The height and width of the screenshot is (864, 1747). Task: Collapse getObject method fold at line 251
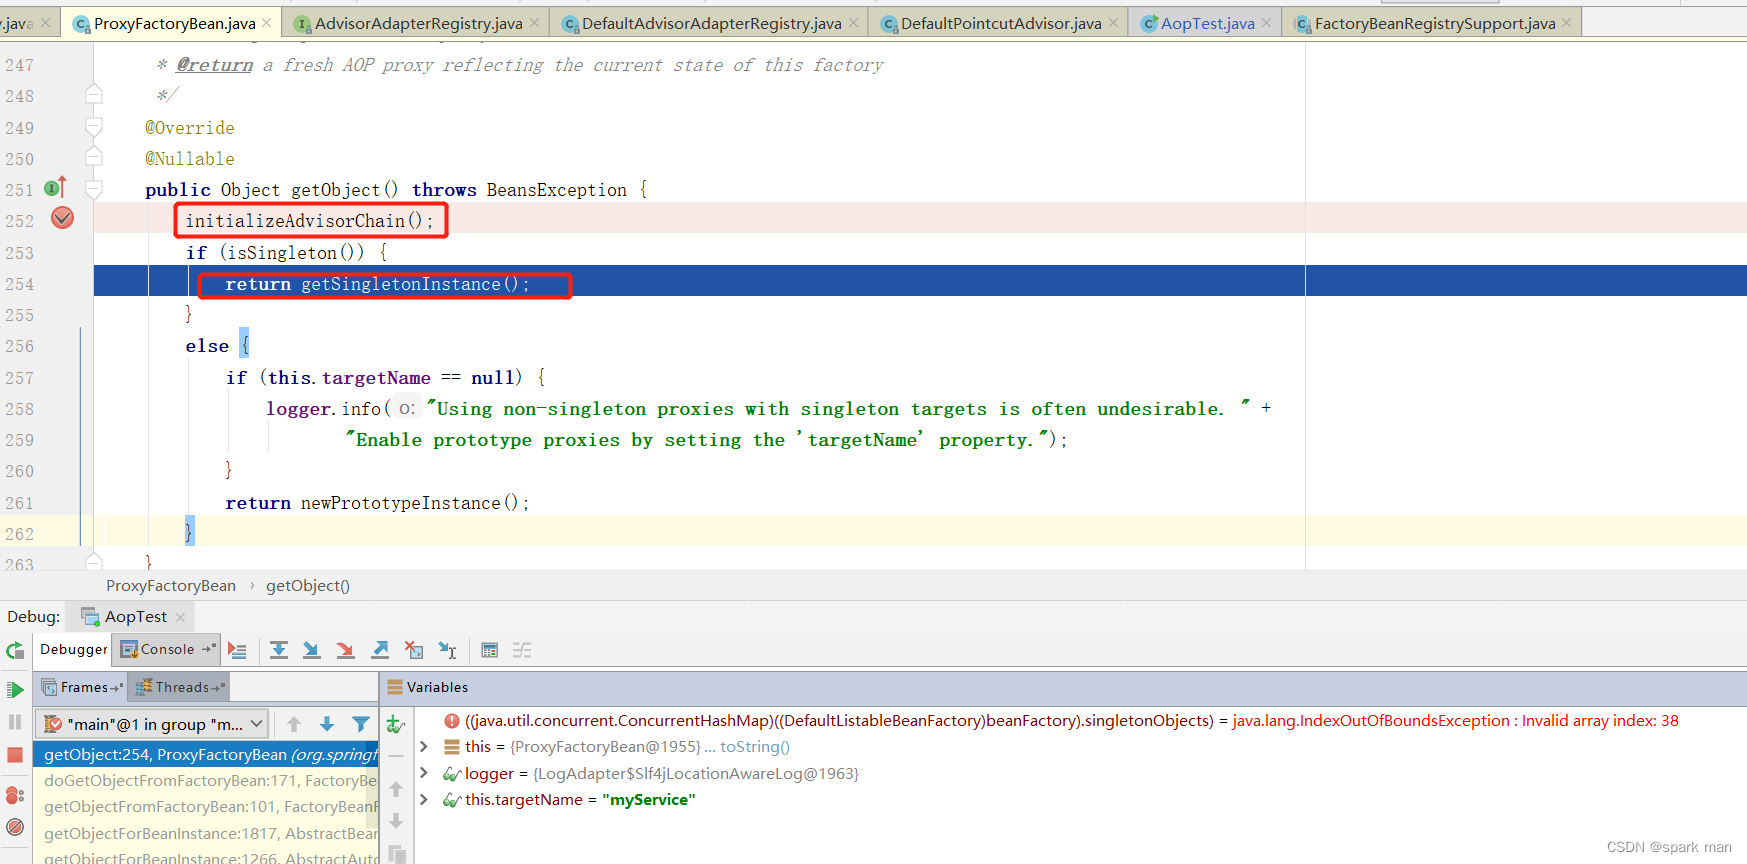coord(94,189)
